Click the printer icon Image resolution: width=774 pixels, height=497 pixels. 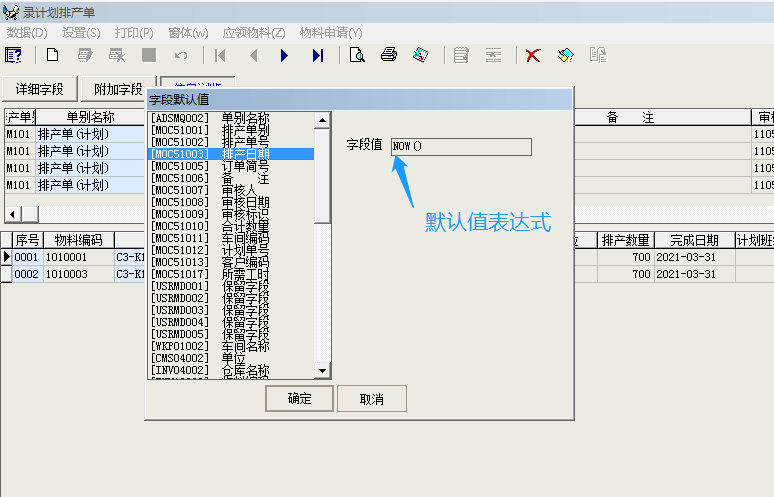389,55
